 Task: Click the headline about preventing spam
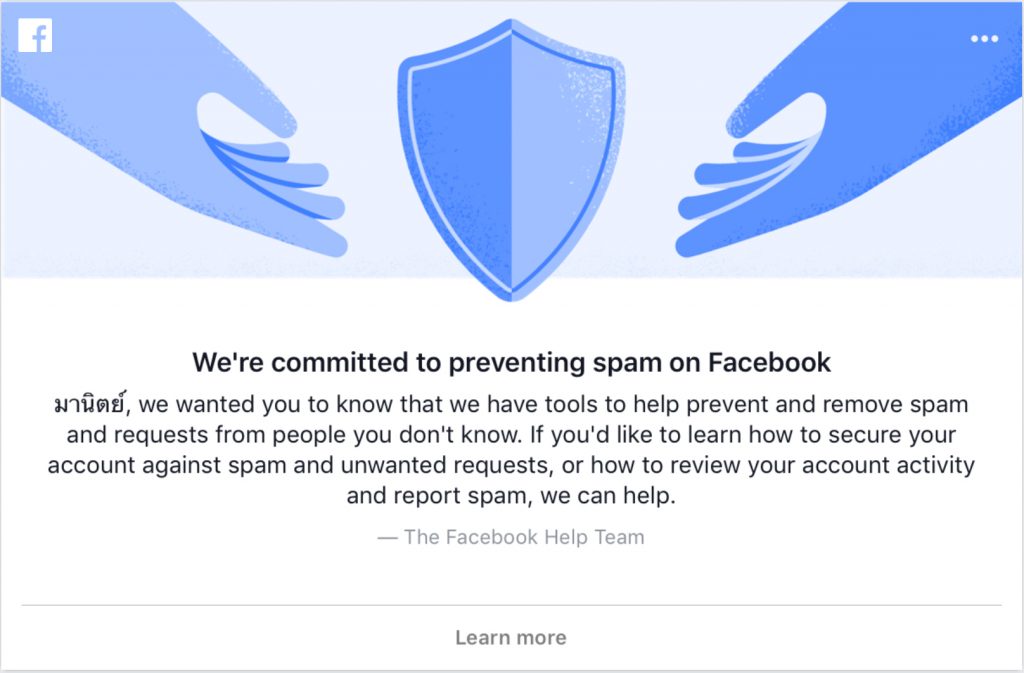511,362
